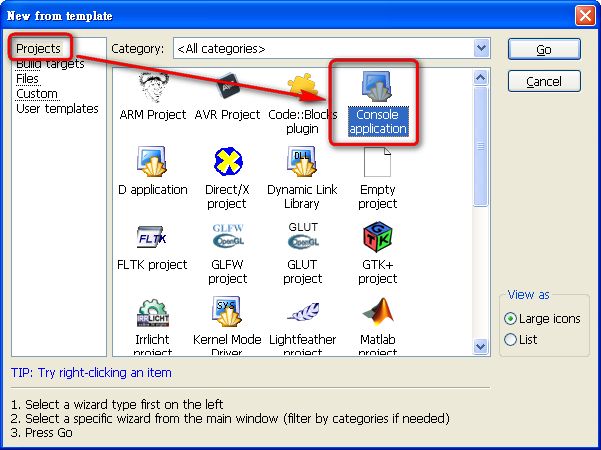The image size is (601, 450).
Task: Click the 'Dynamic Link Library' label text
Action: tap(302, 196)
